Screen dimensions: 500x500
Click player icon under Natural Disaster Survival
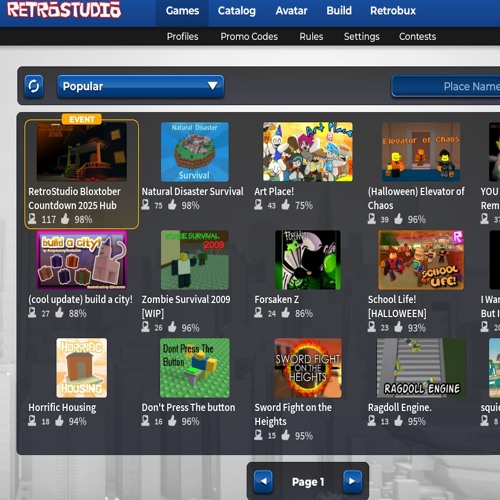[145, 204]
